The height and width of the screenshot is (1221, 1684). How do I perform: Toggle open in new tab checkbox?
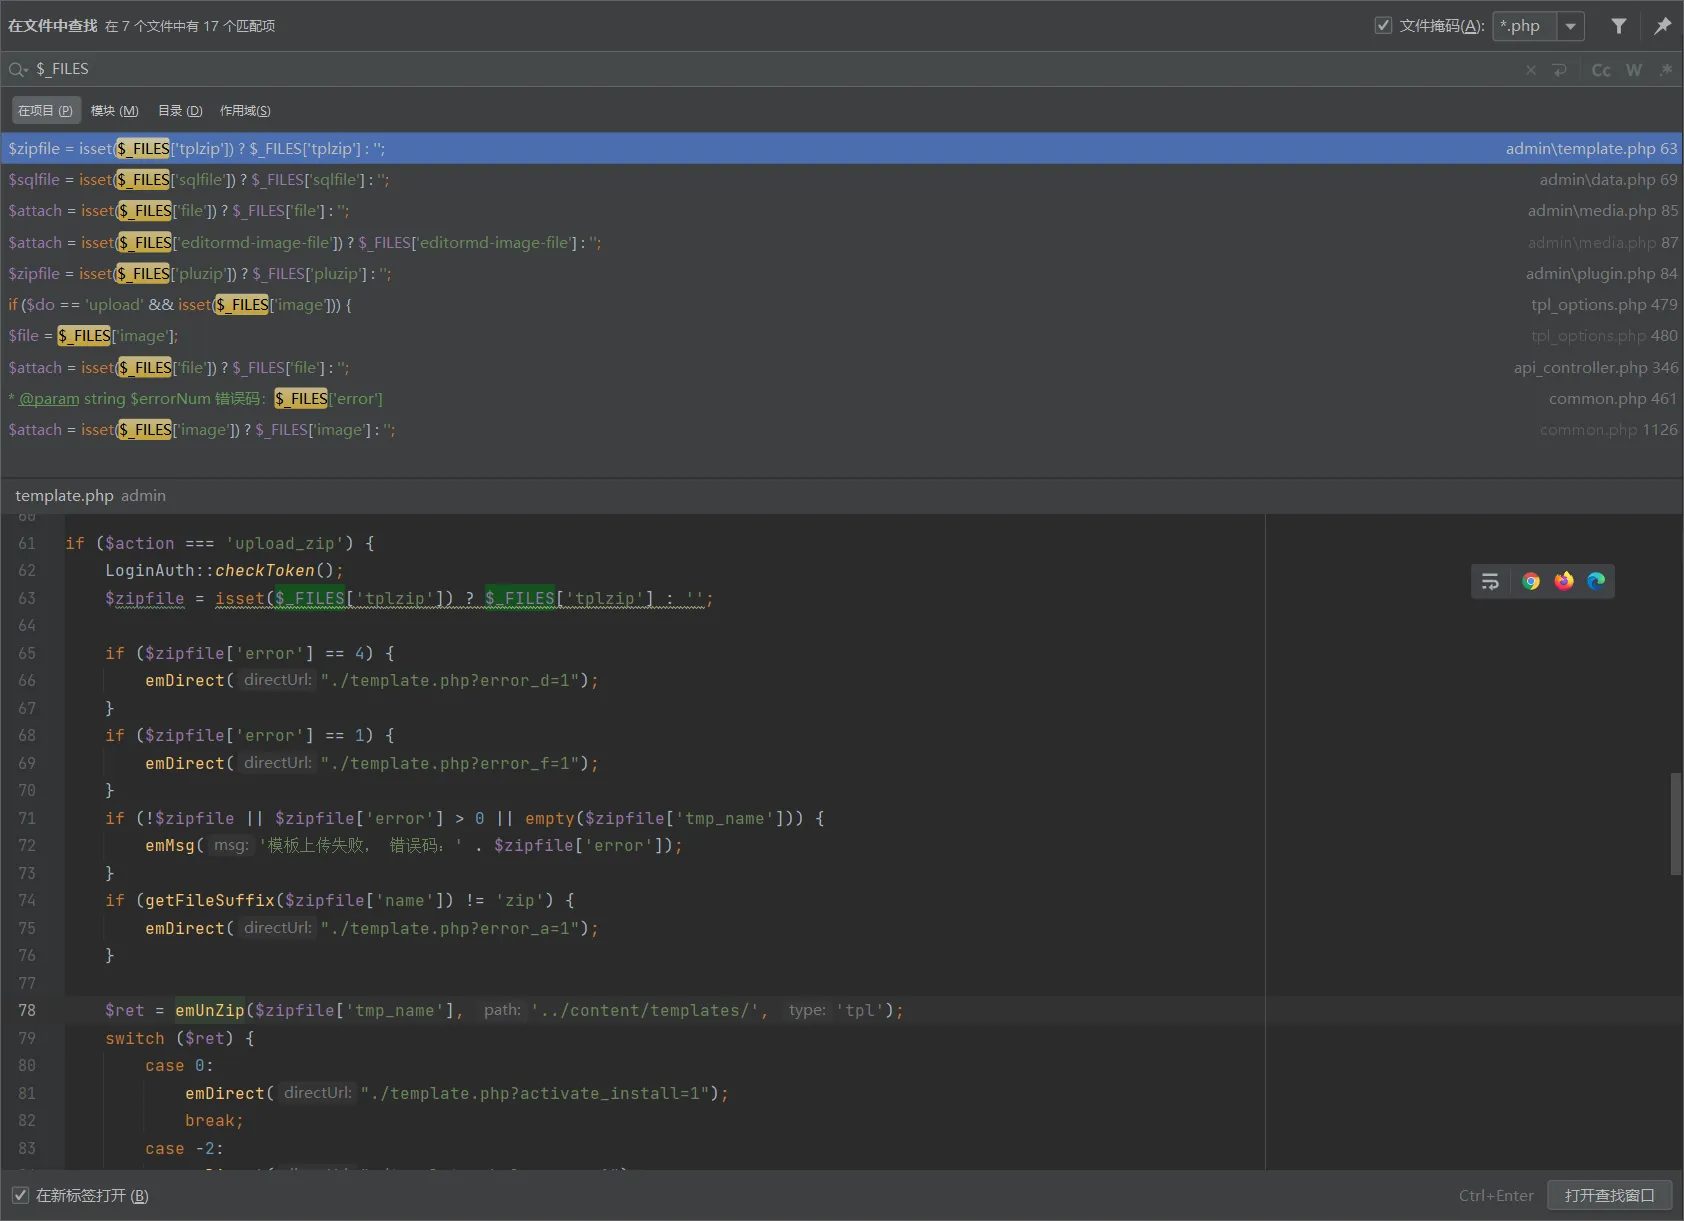point(20,1195)
